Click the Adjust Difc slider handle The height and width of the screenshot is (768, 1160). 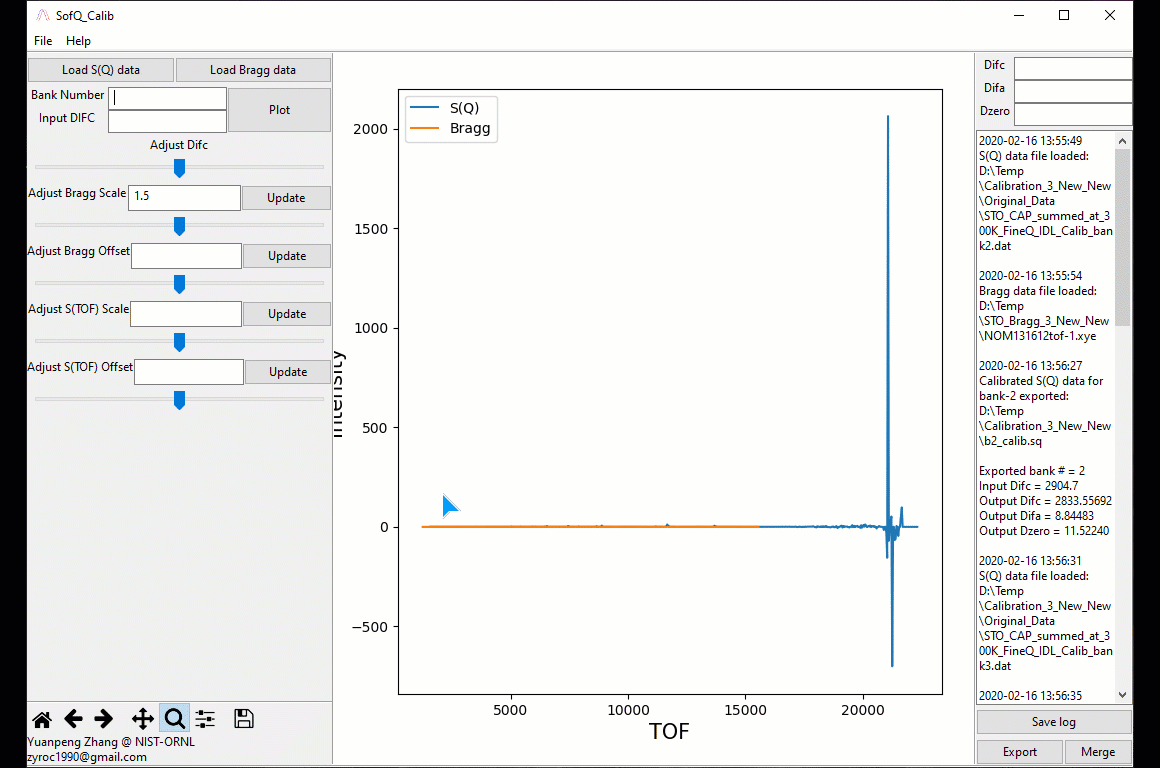(179, 168)
